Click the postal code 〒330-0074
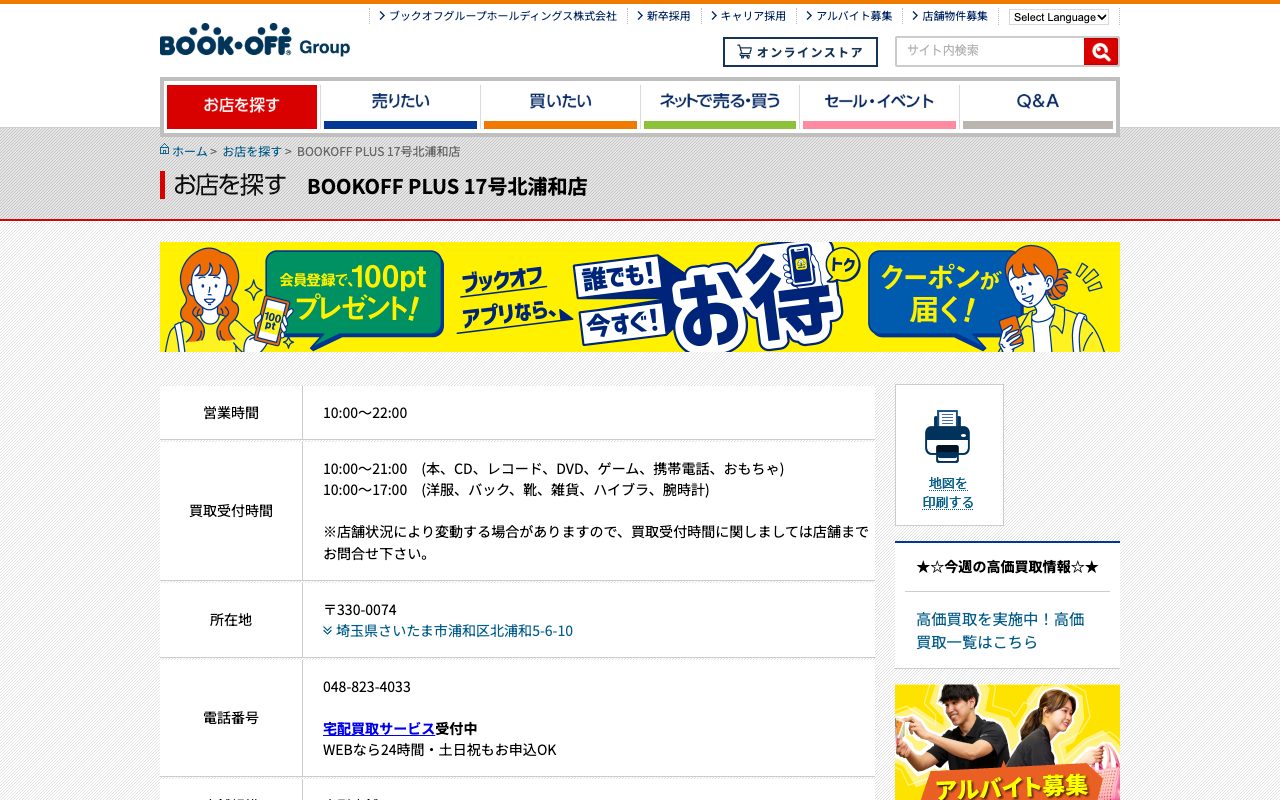This screenshot has height=800, width=1280. point(360,610)
